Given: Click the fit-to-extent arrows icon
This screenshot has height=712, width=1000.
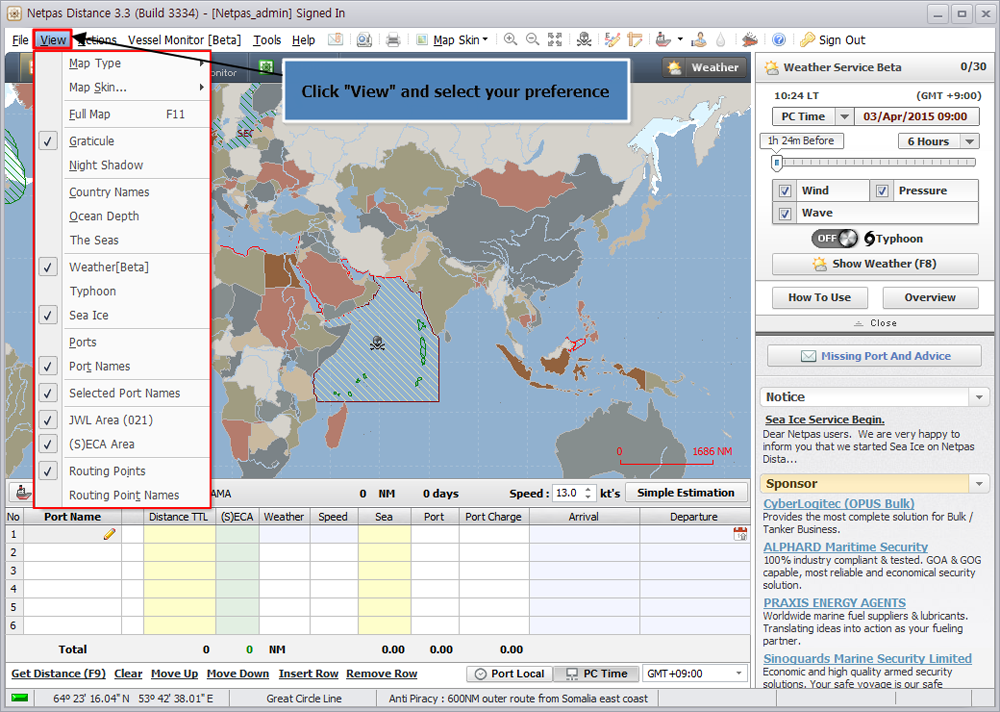Looking at the screenshot, I should point(555,40).
